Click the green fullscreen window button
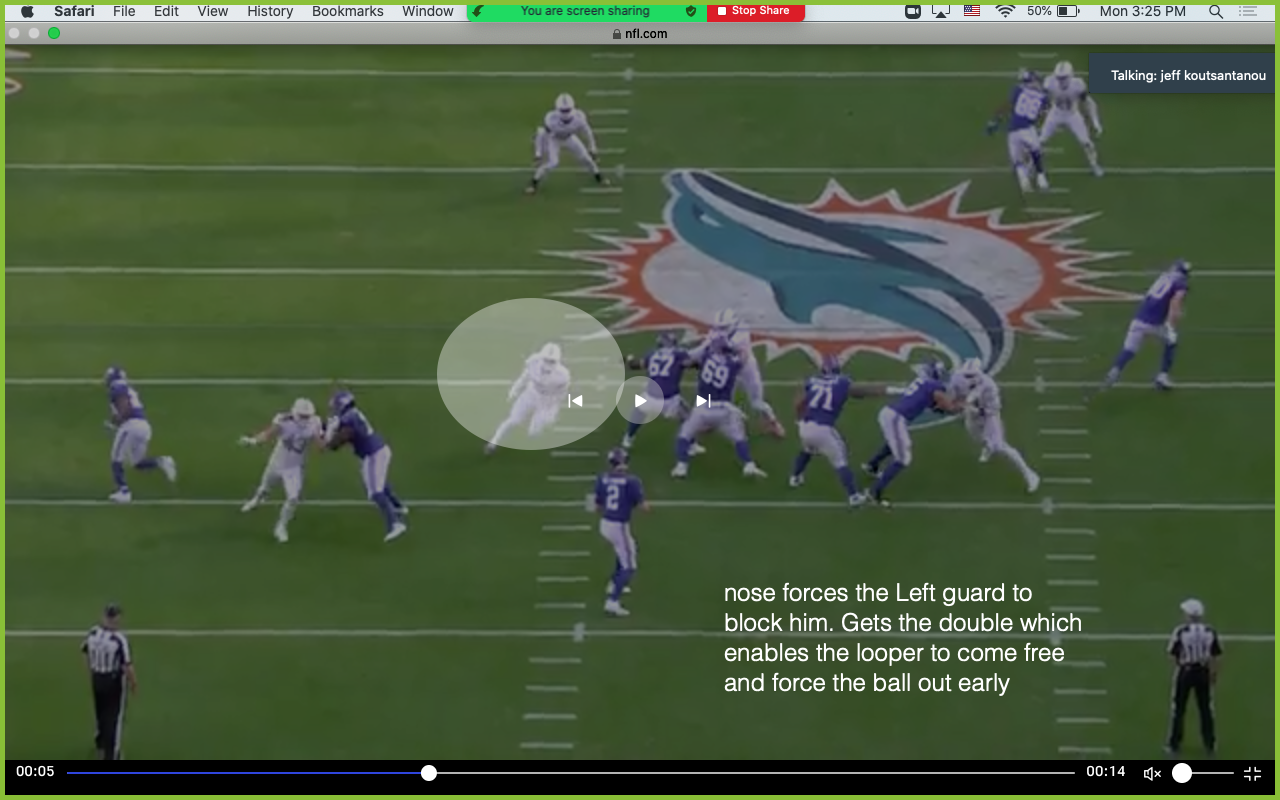This screenshot has height=800, width=1280. tap(54, 33)
